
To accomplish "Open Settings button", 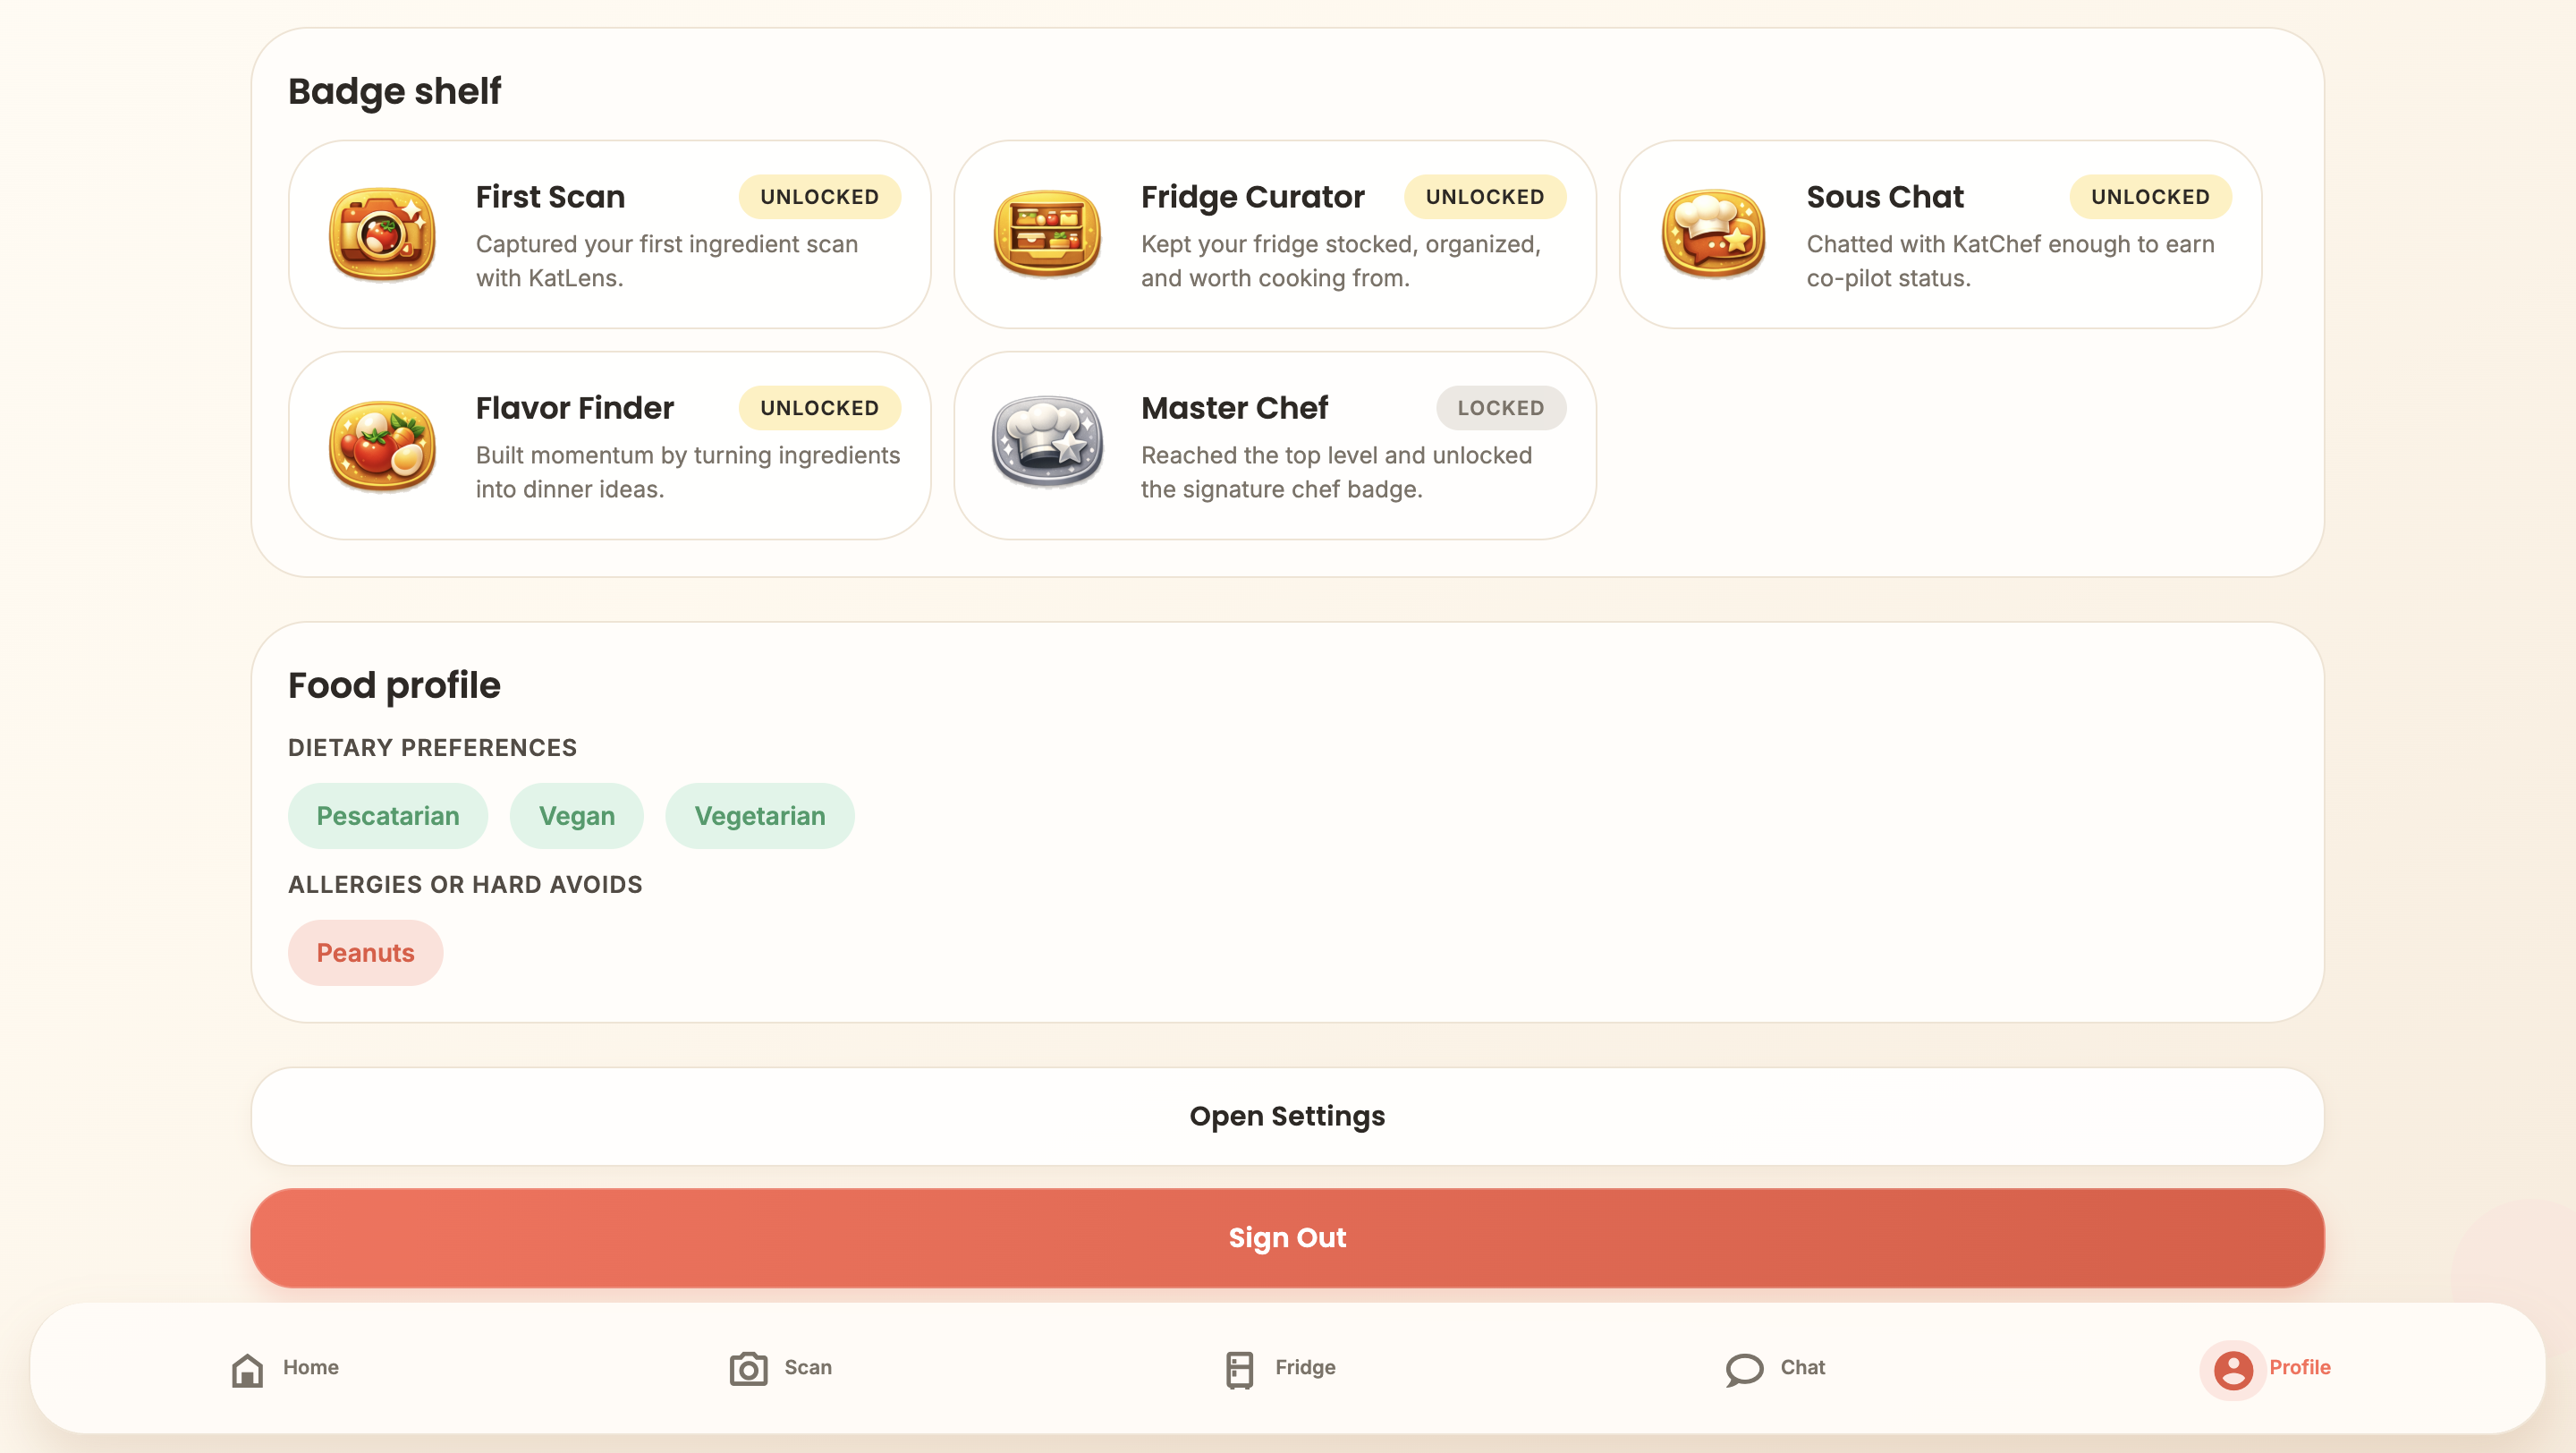I will pos(1287,1116).
